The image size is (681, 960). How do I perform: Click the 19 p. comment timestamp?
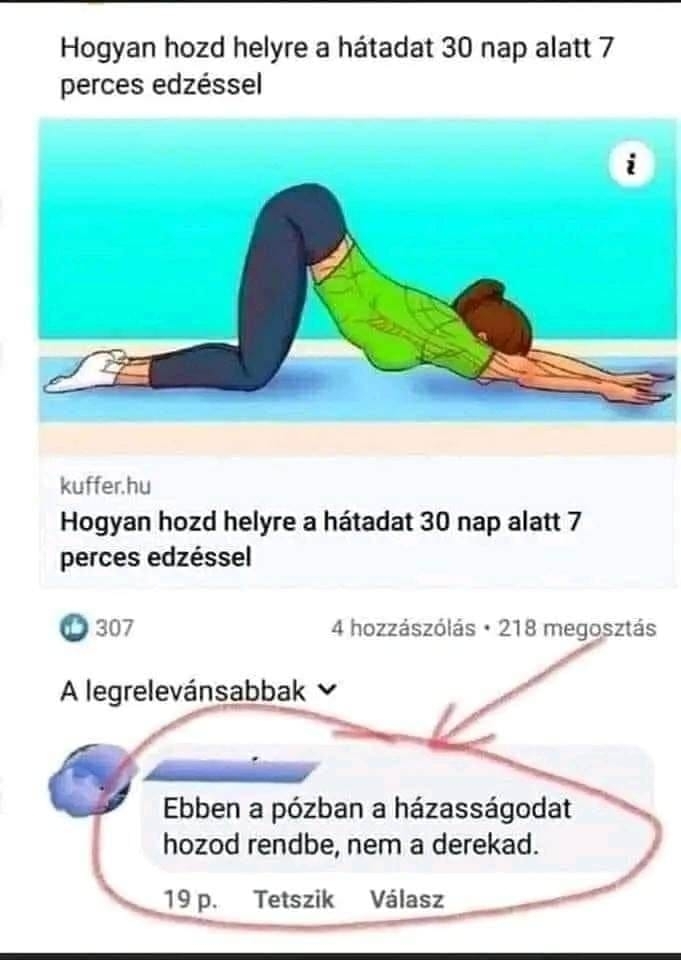coord(190,900)
